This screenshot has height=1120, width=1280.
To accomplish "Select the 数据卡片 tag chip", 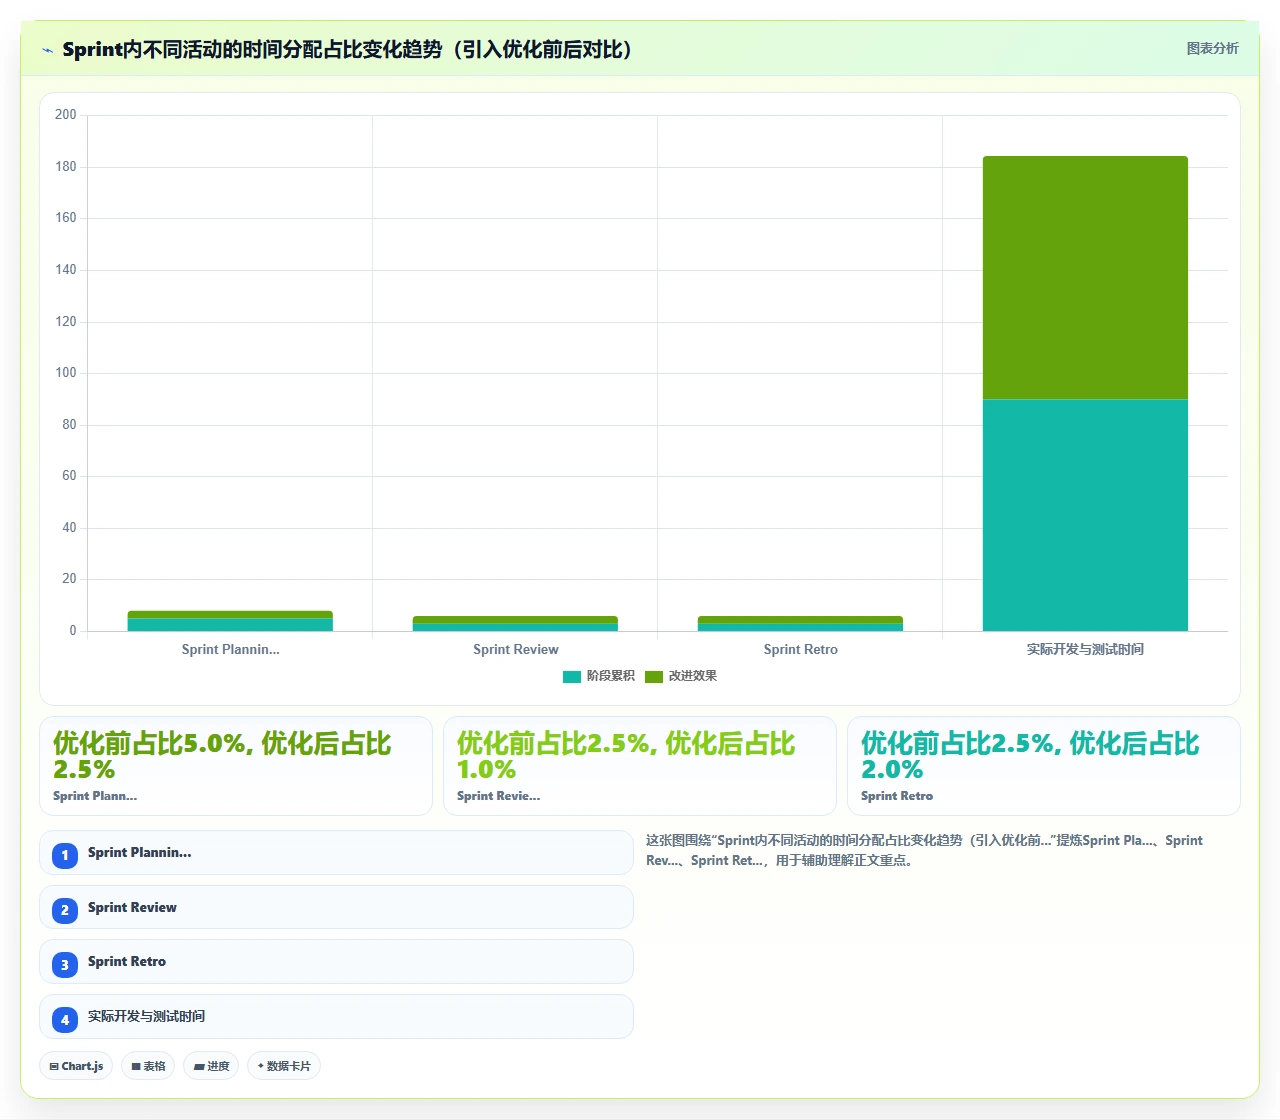I will point(284,1066).
